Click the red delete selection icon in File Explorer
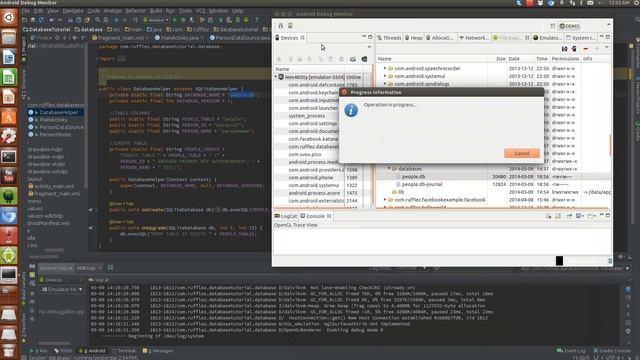This screenshot has height=360, width=640. 586,49
